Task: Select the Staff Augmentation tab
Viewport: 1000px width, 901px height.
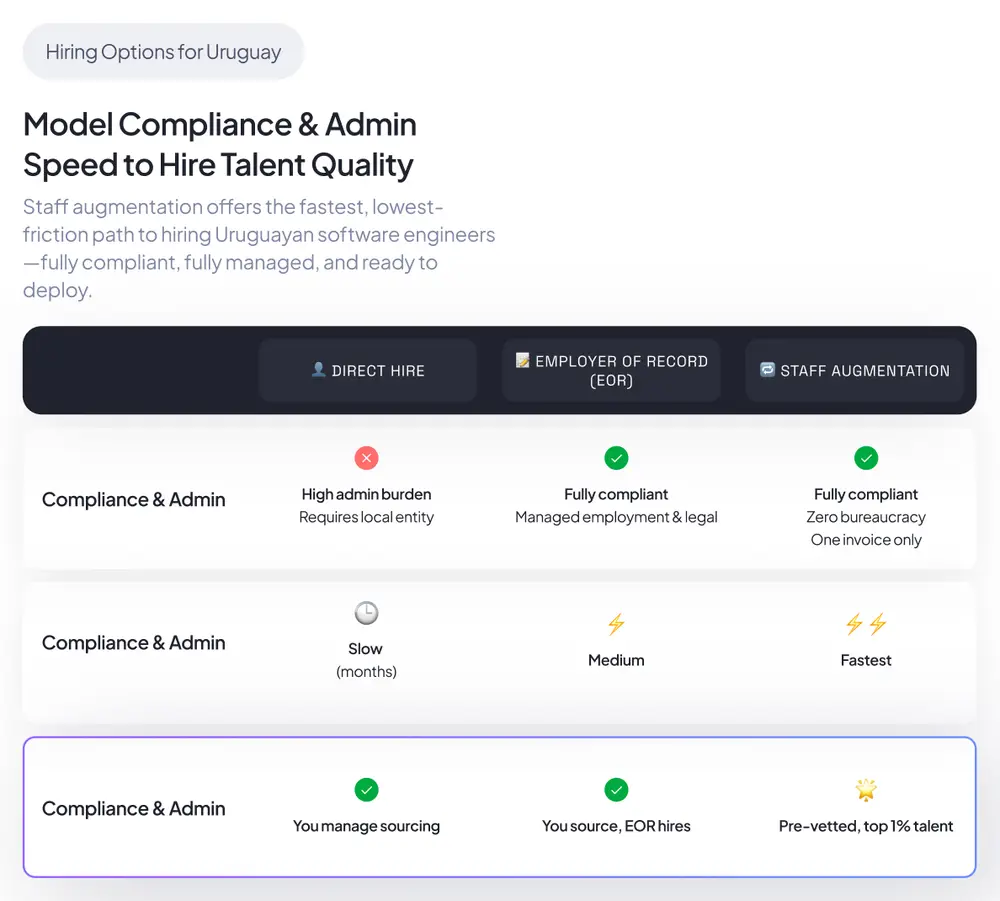Action: (x=854, y=370)
